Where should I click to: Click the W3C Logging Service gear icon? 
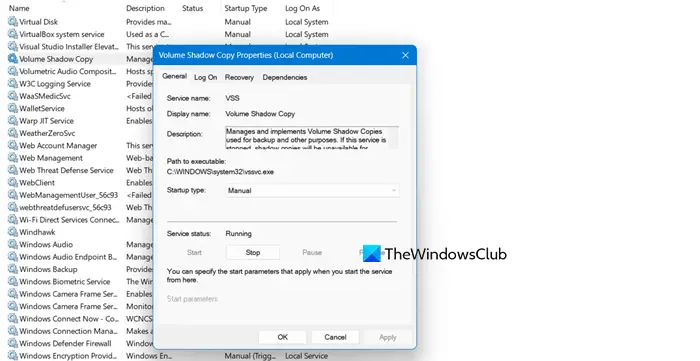coord(12,83)
